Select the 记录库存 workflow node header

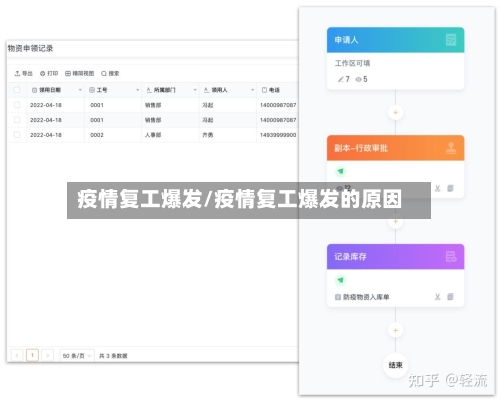pyautogui.click(x=396, y=257)
